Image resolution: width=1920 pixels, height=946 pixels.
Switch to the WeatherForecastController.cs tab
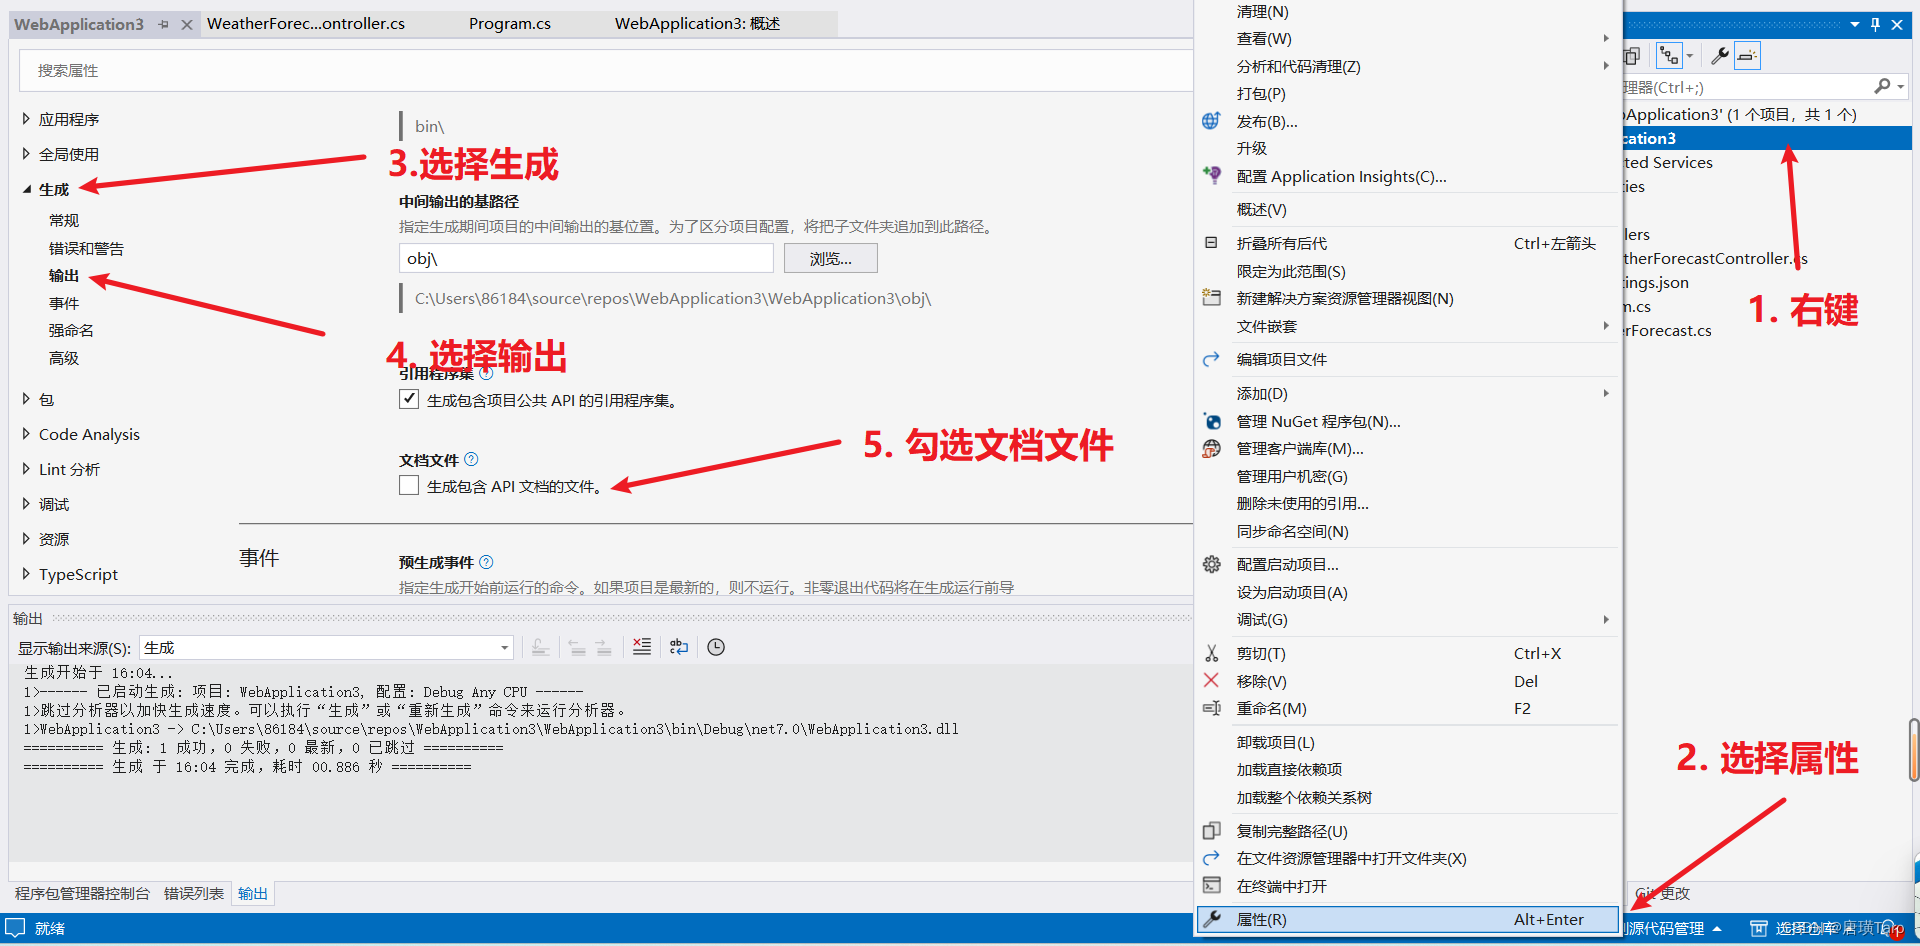pos(306,24)
